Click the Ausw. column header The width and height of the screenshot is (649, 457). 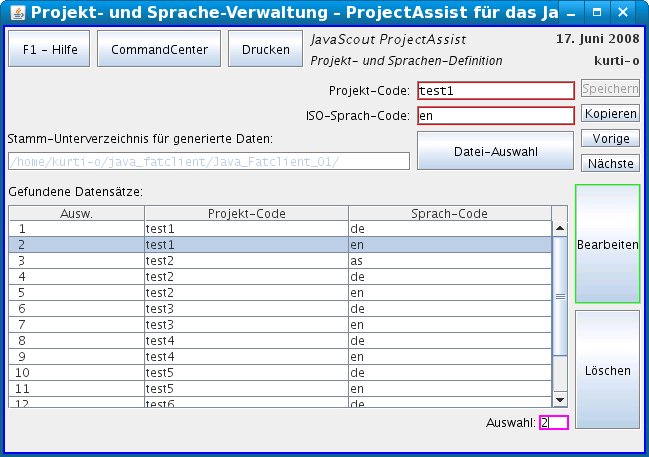pos(76,213)
